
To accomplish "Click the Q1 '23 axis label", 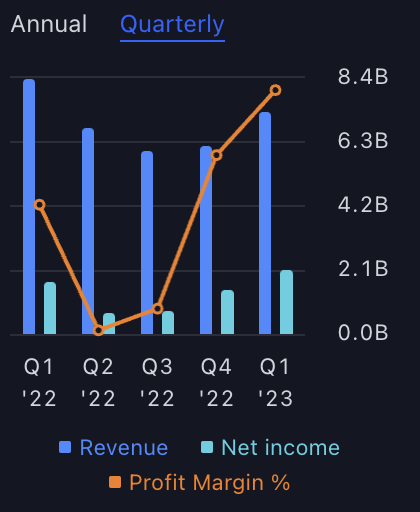I will (276, 382).
